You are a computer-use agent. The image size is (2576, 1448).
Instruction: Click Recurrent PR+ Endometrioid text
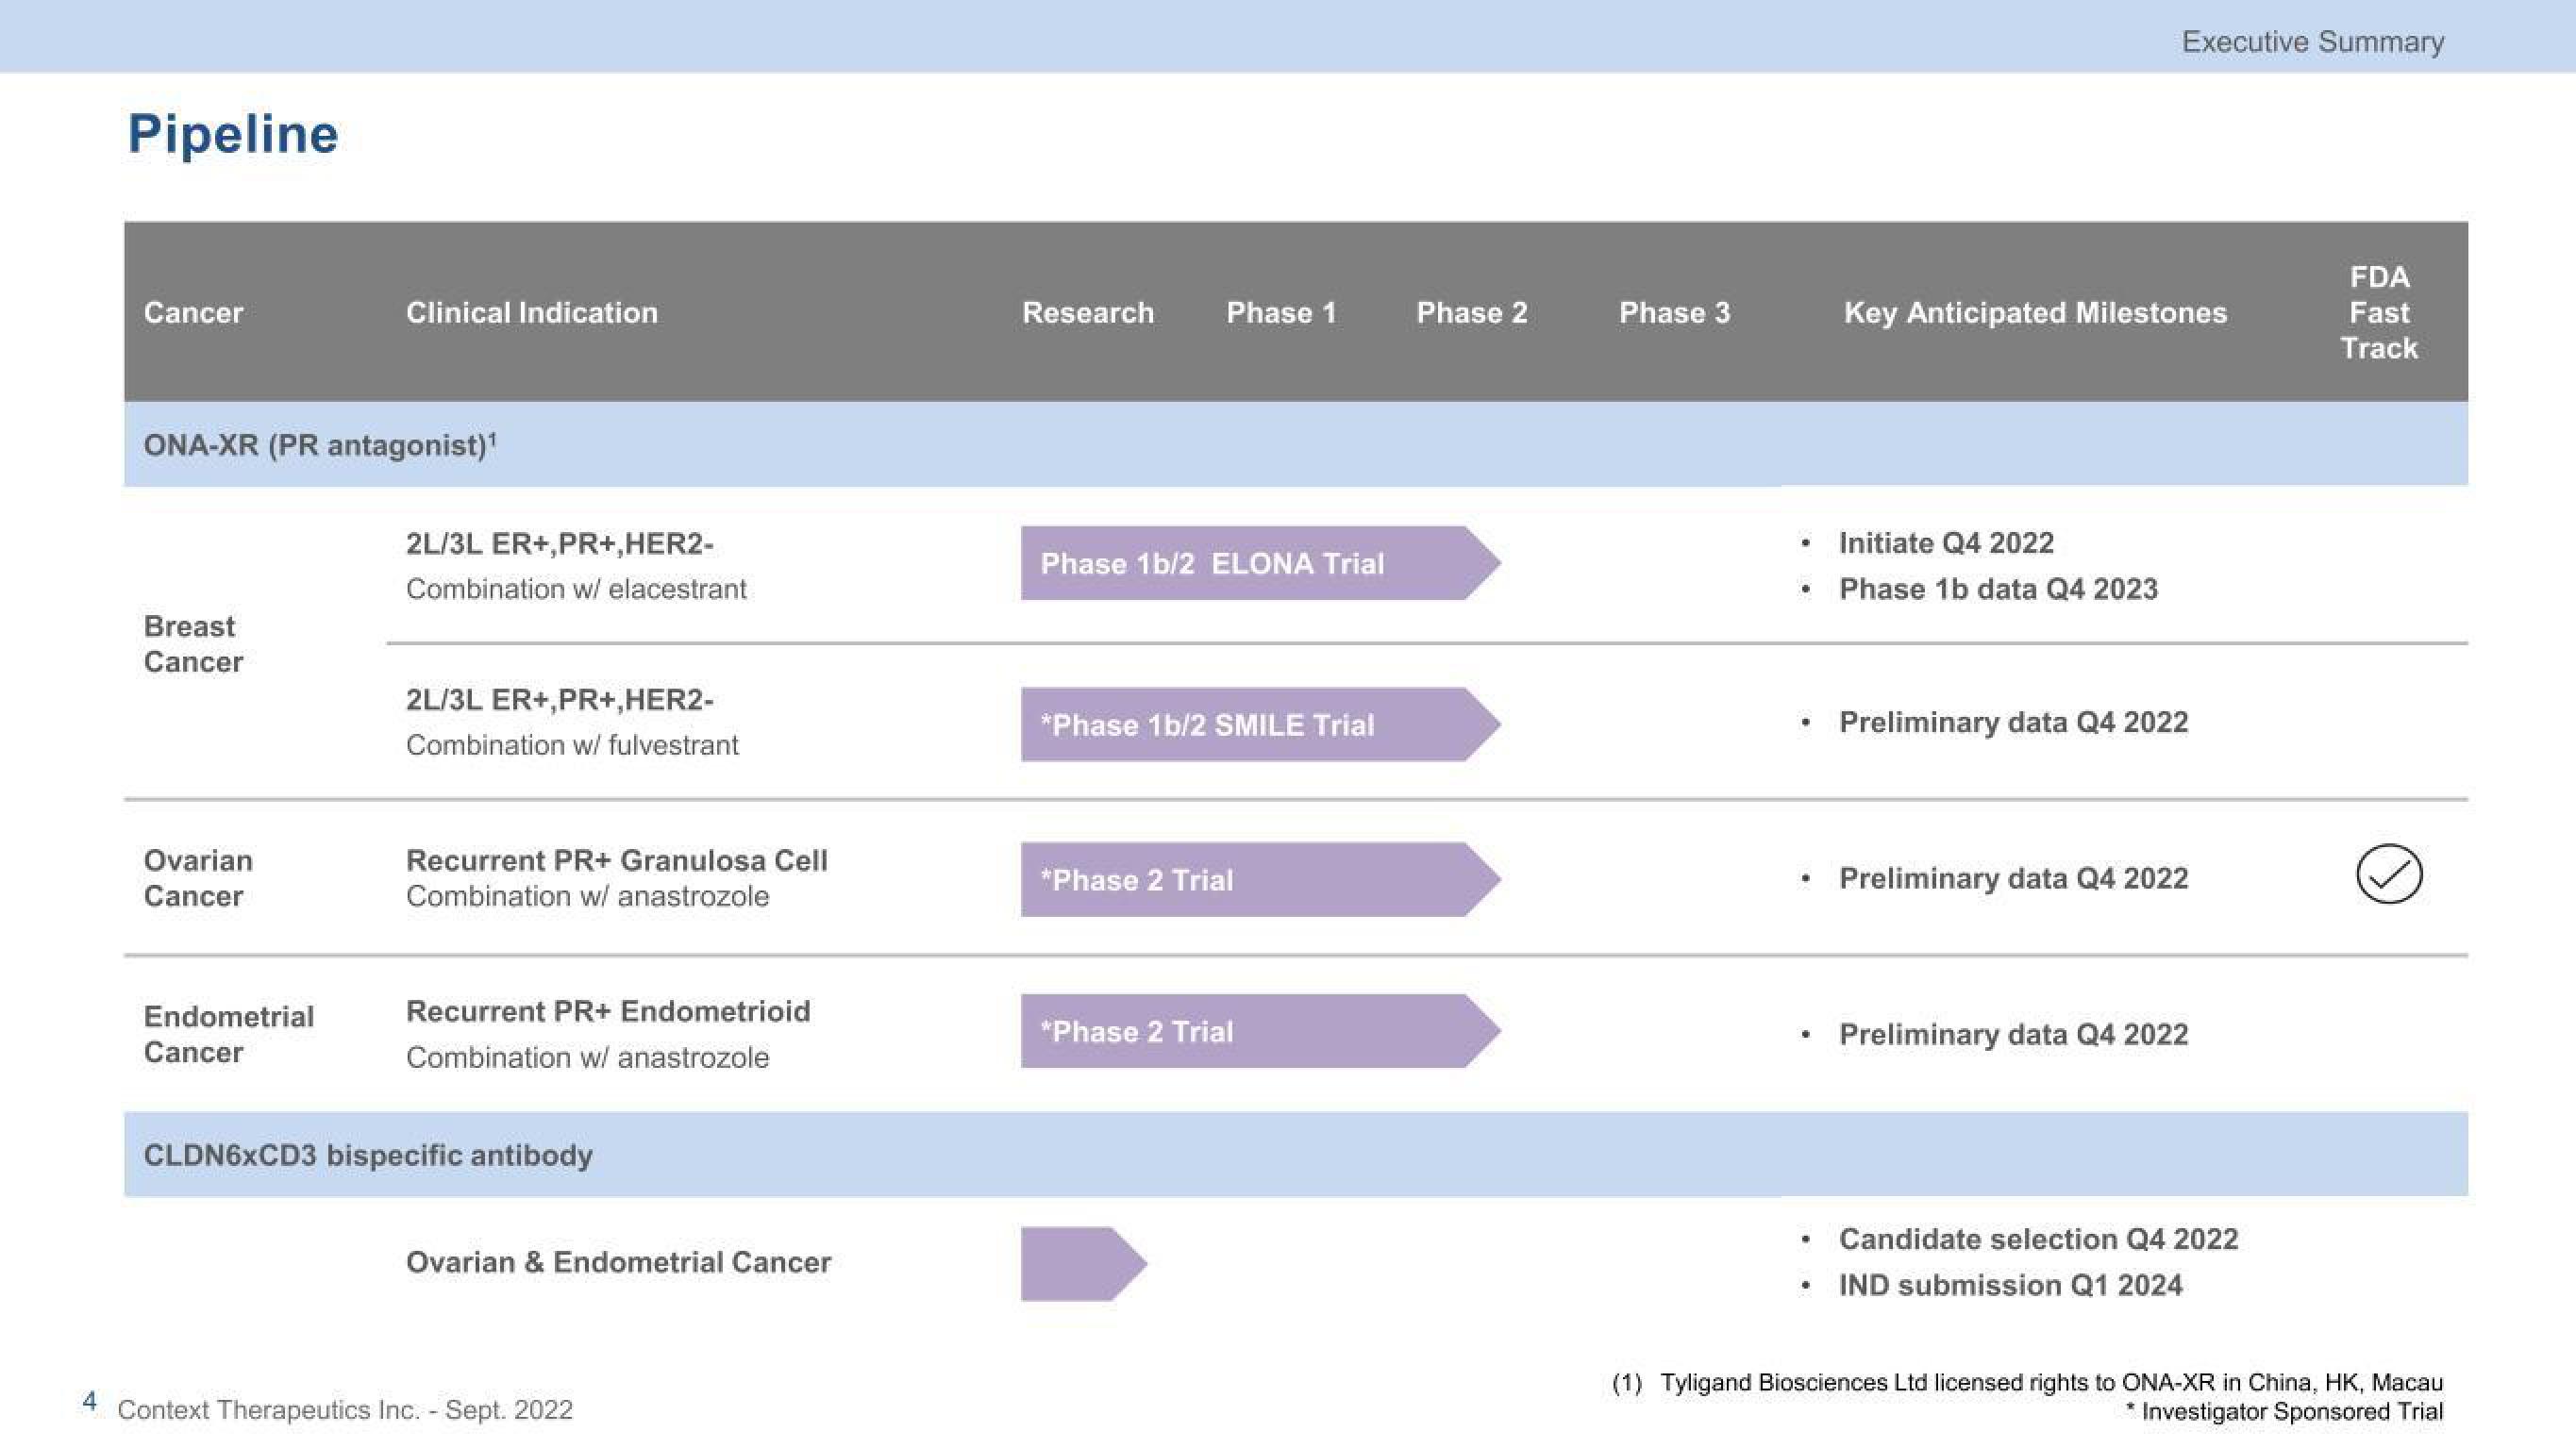(608, 1011)
